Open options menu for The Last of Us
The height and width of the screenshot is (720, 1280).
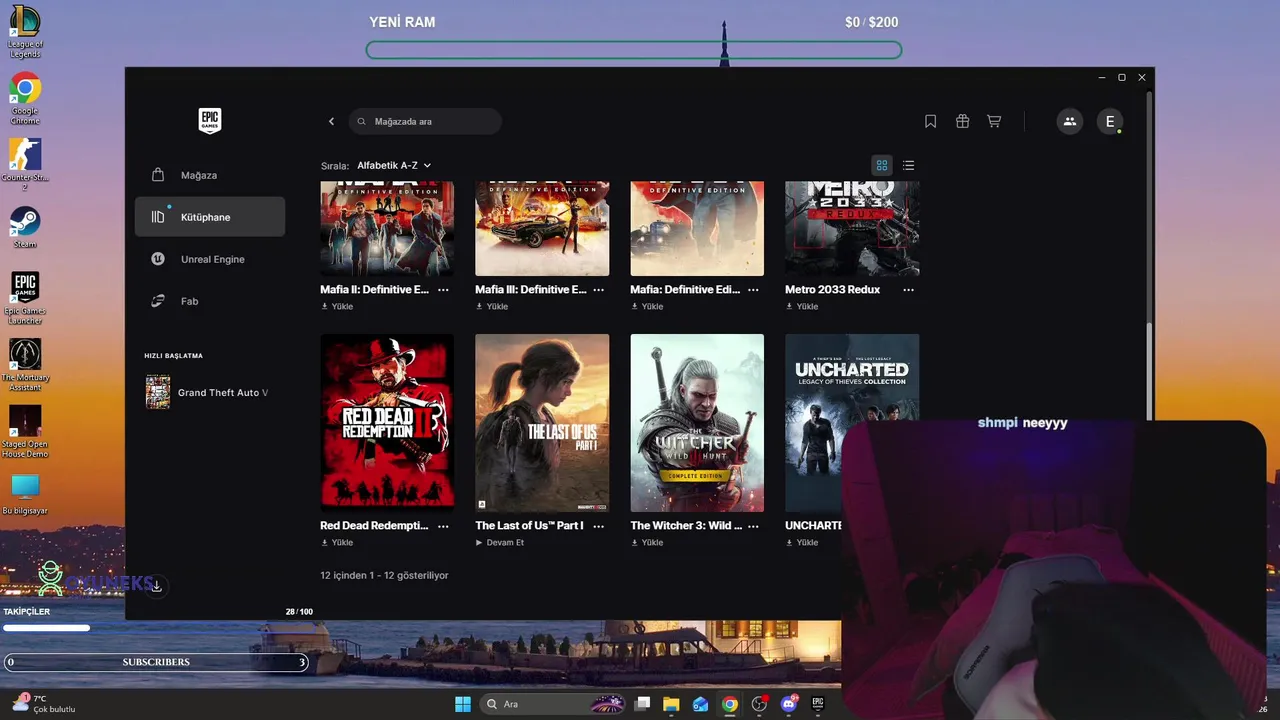click(598, 526)
